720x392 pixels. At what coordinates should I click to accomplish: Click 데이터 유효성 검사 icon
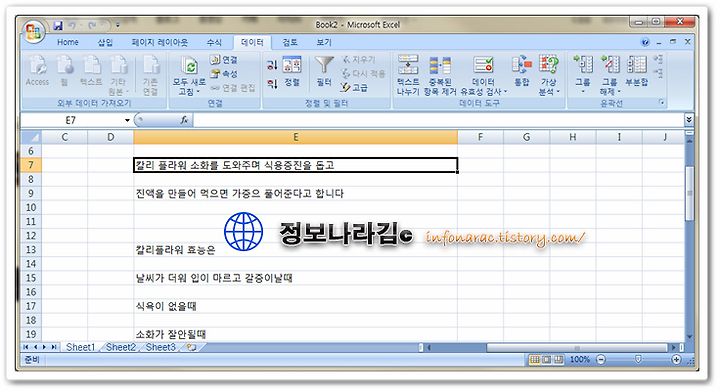tap(484, 65)
